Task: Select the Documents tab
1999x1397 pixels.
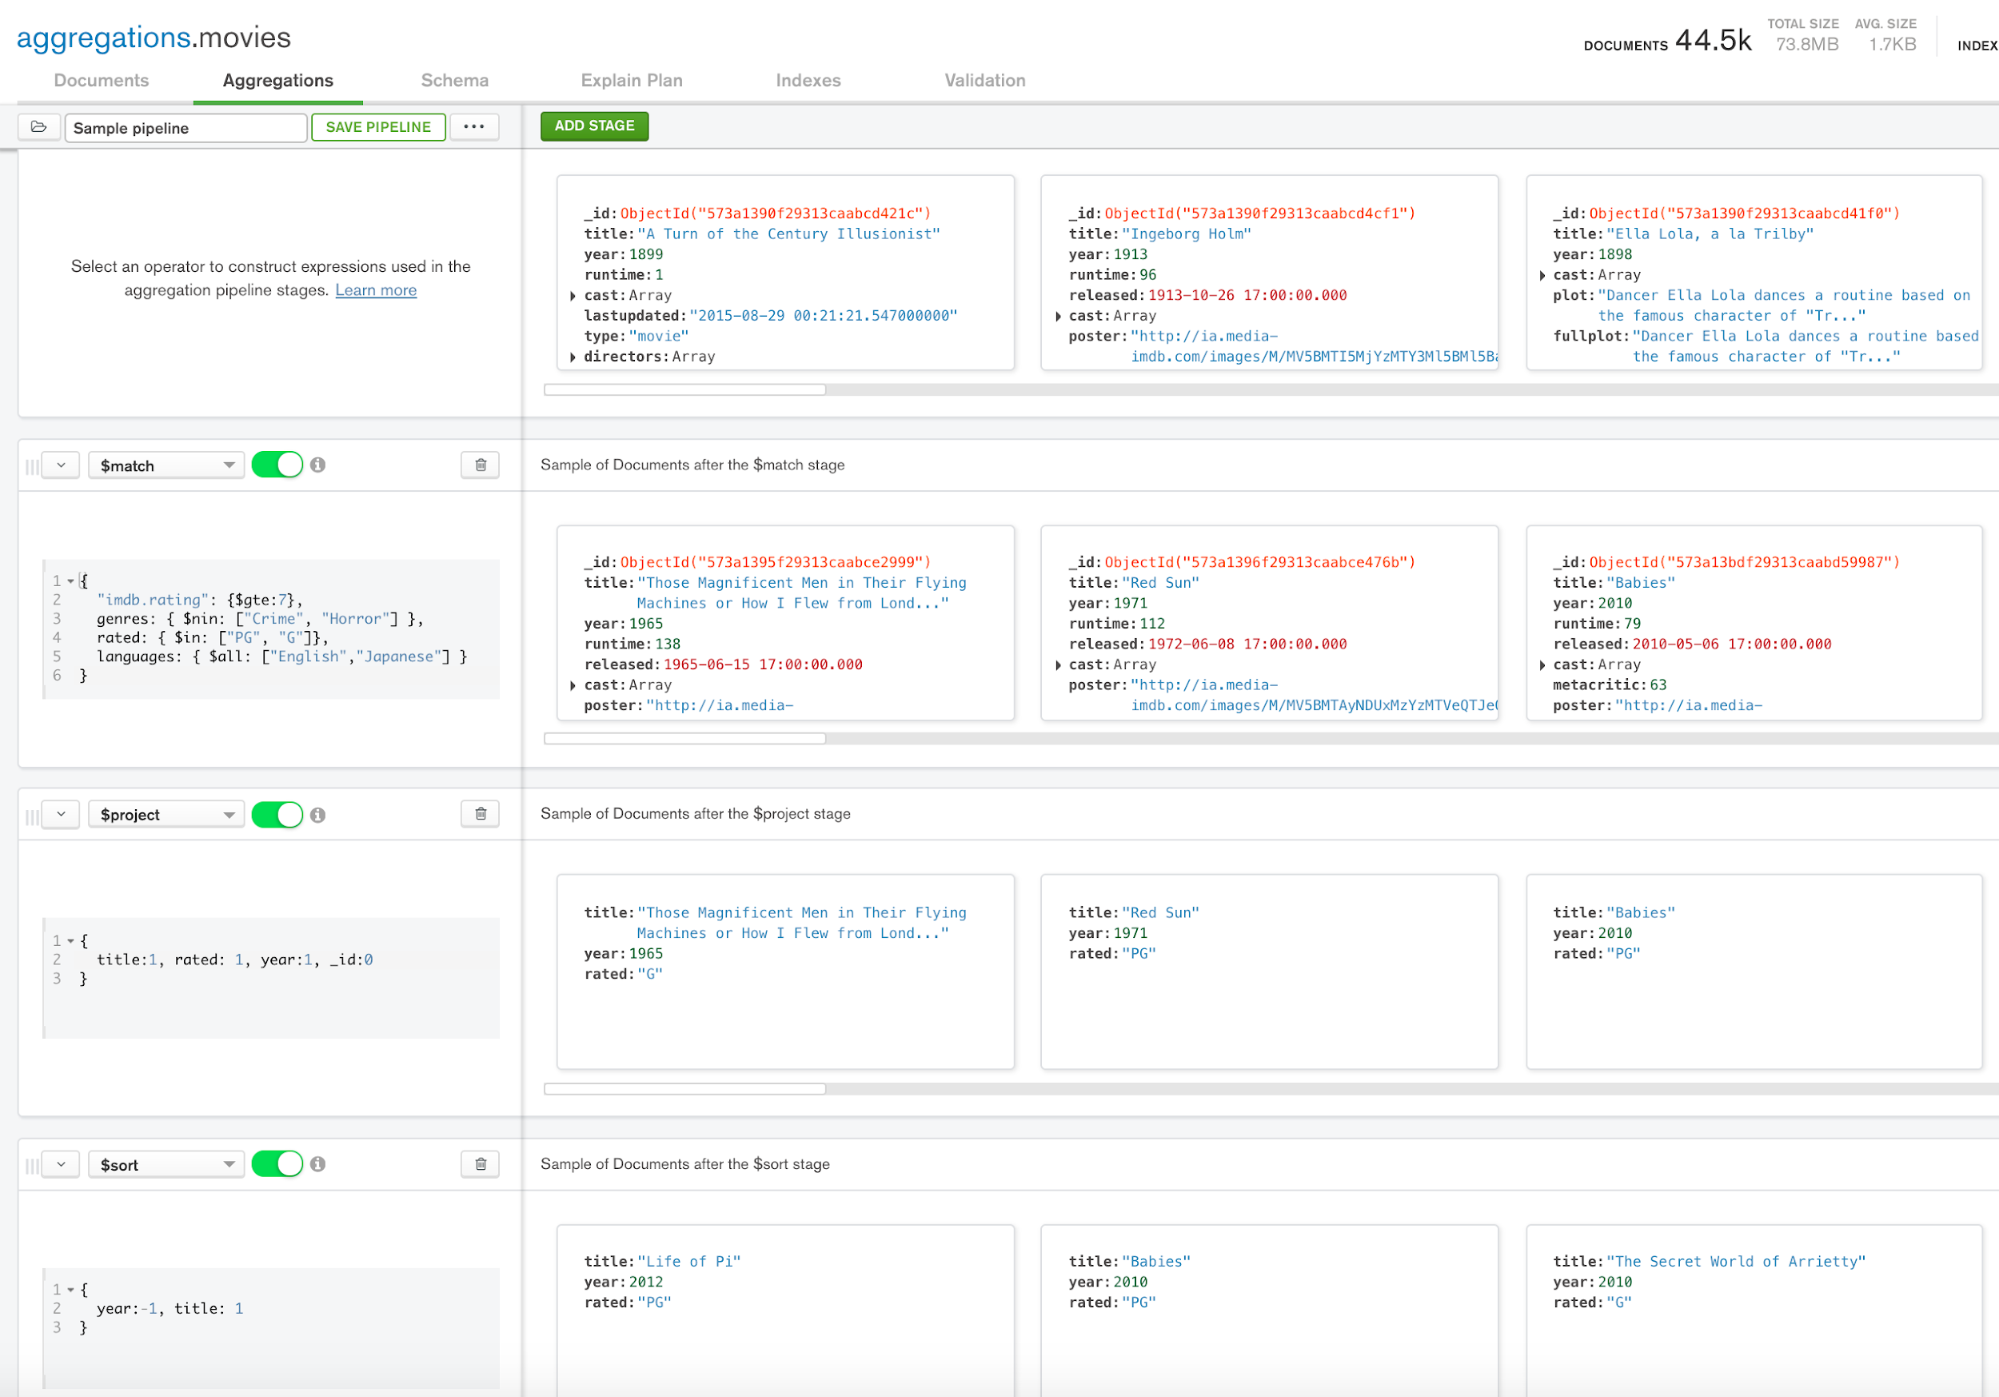Action: (100, 80)
